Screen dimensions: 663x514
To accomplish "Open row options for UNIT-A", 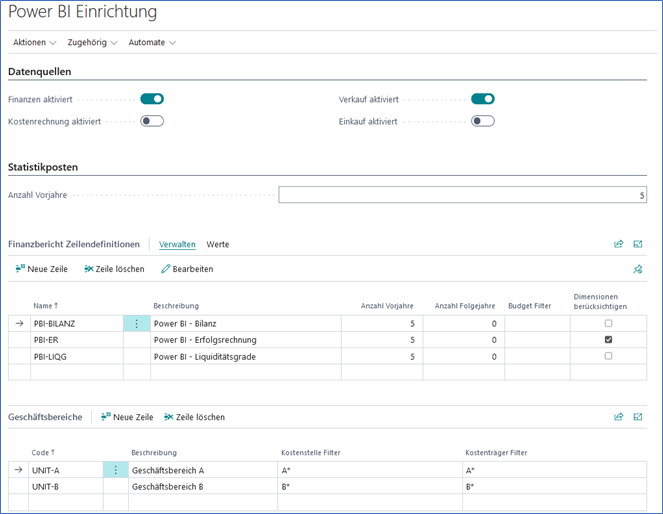I will [116, 470].
